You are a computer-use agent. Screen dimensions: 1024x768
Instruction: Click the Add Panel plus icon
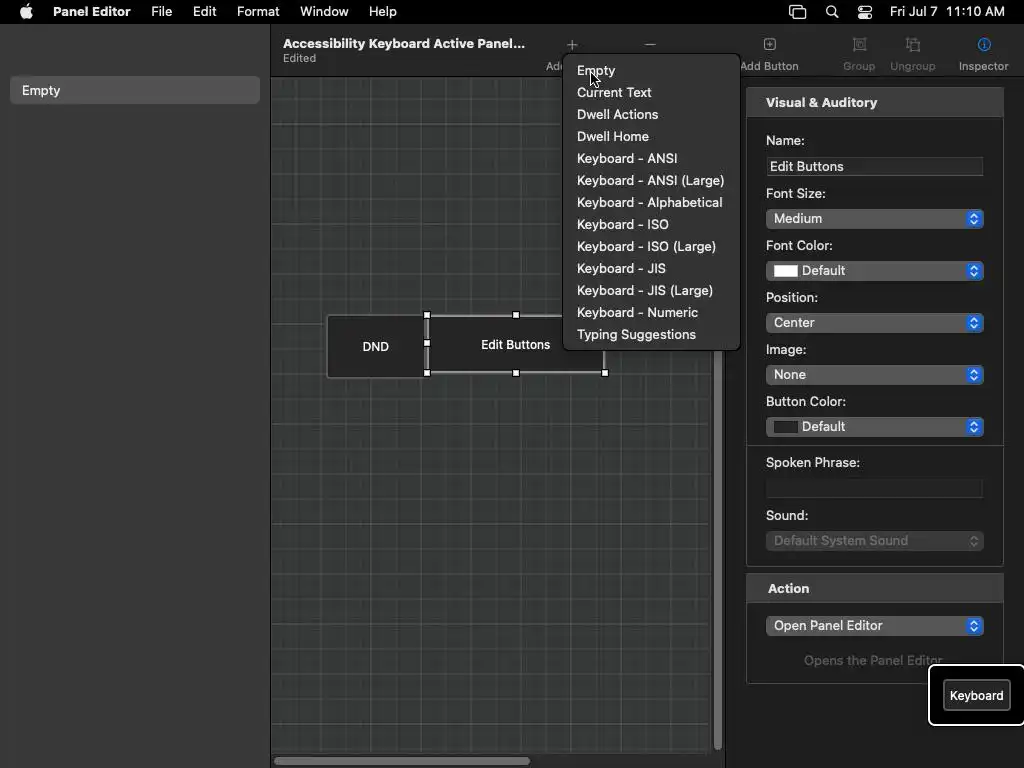[x=572, y=44]
